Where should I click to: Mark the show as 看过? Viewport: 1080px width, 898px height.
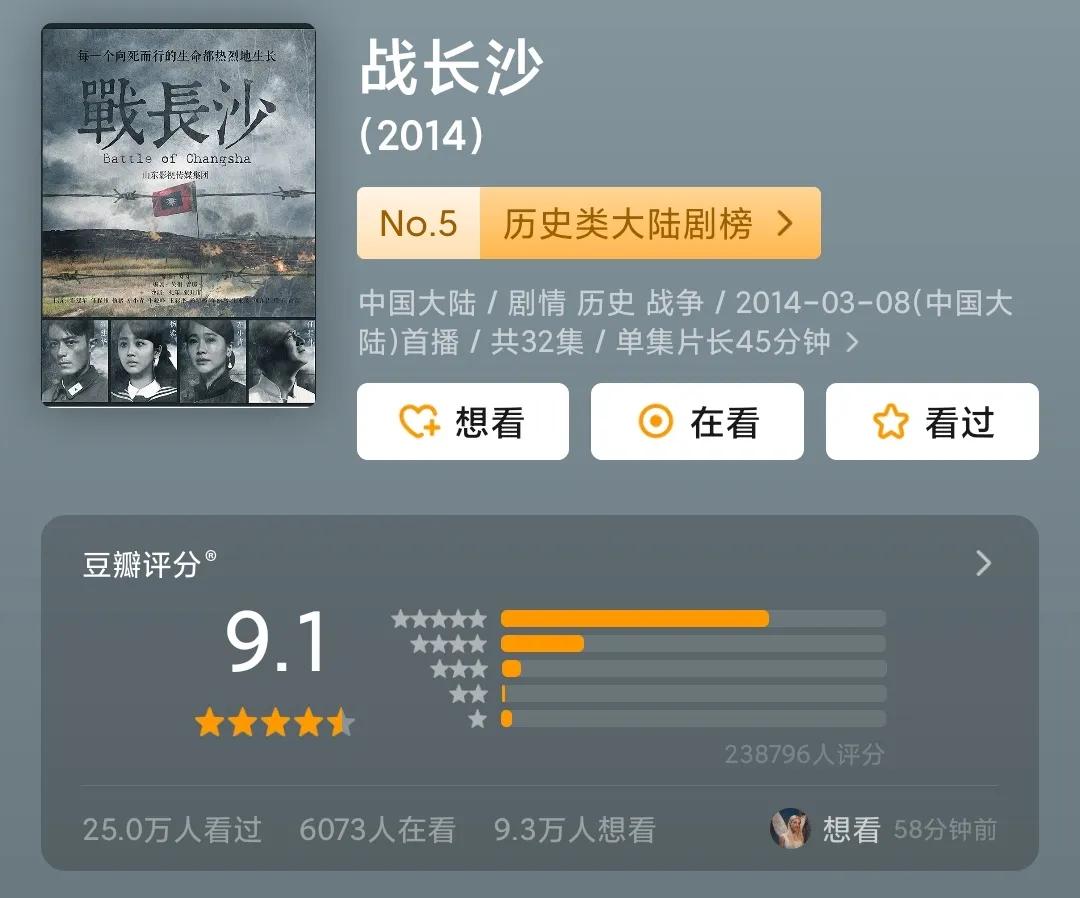point(932,421)
